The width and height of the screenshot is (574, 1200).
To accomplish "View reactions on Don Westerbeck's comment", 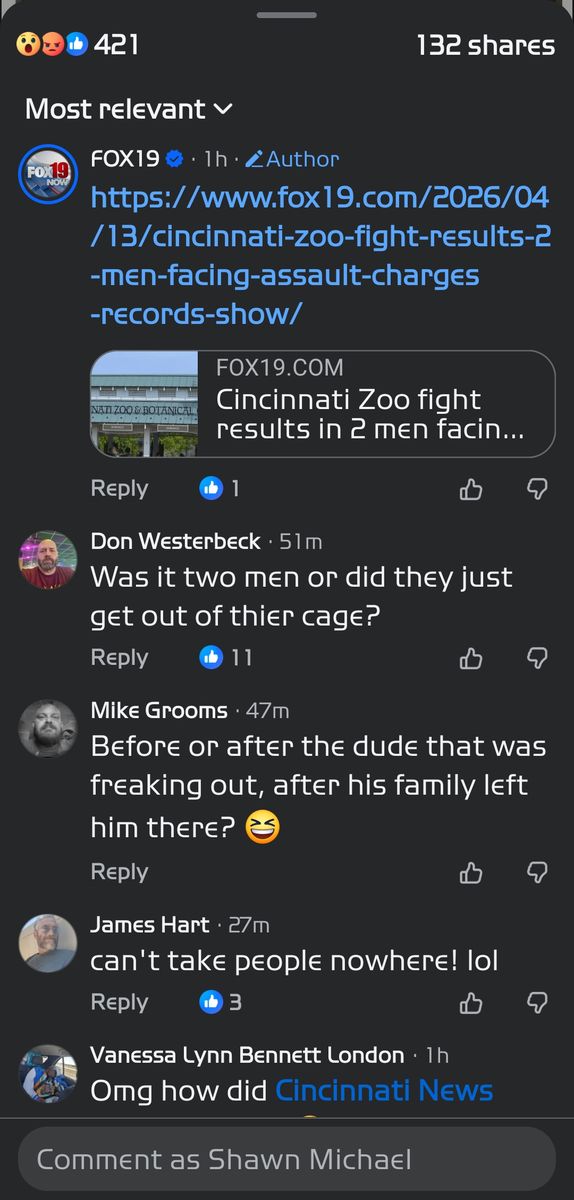I will click(x=226, y=658).
